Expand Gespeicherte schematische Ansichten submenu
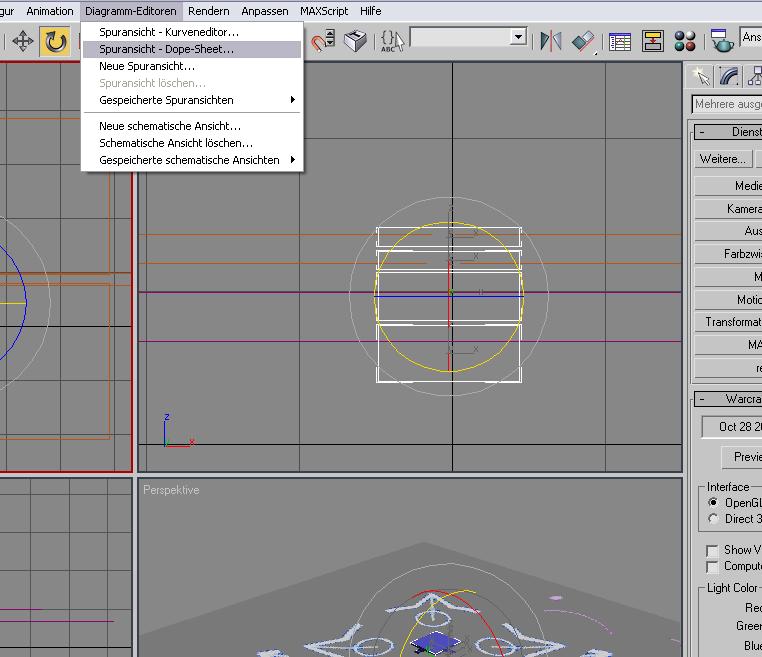Viewport: 762px width, 657px height. click(x=192, y=160)
